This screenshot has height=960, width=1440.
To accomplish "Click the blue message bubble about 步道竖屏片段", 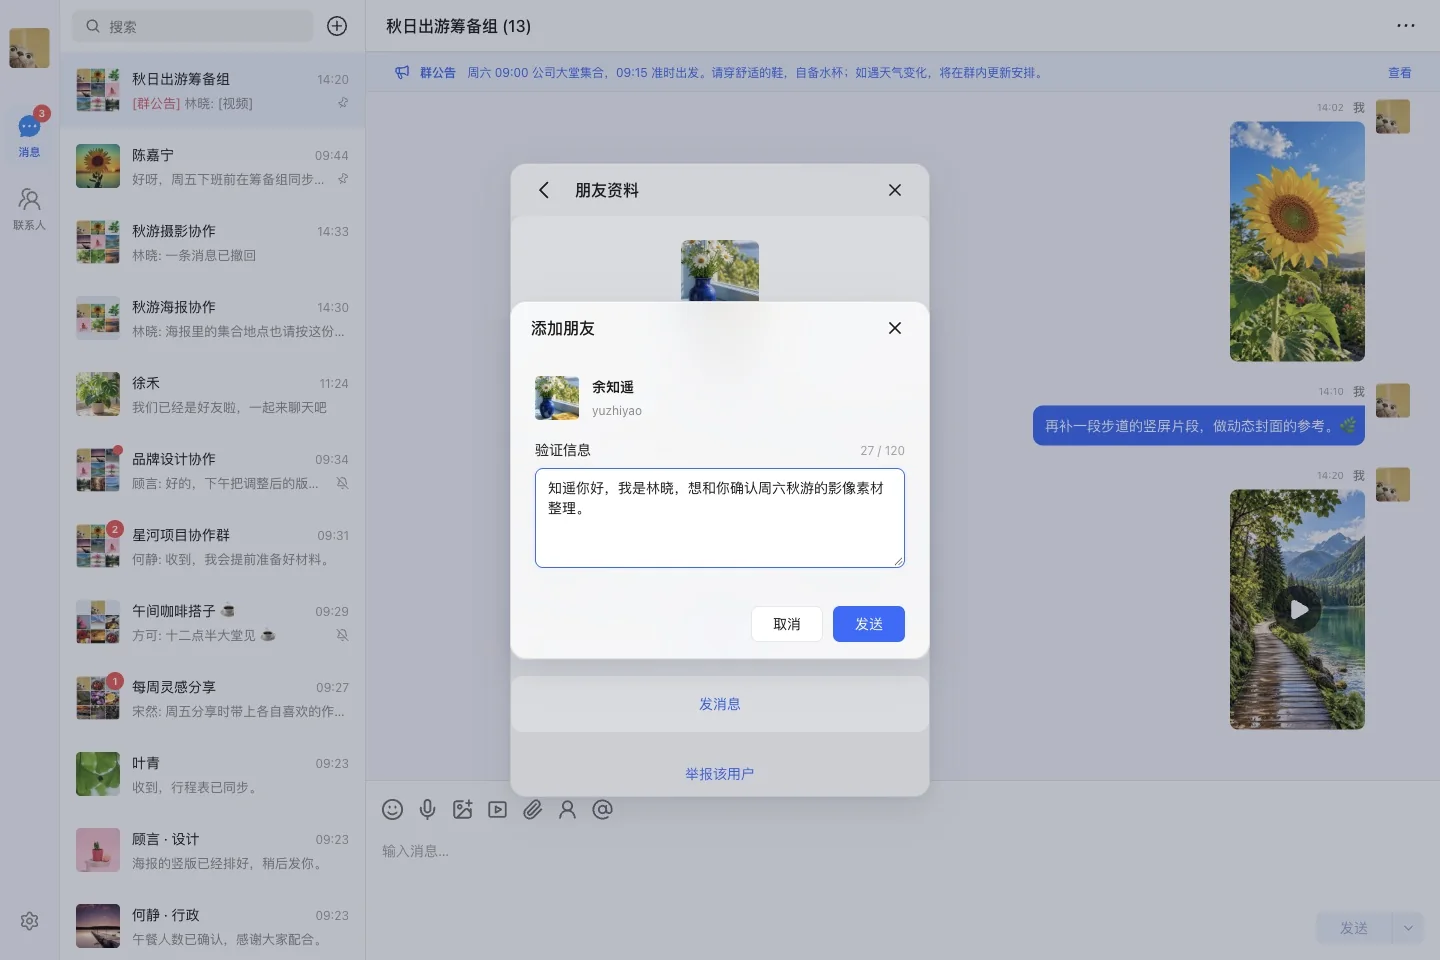I will [x=1199, y=425].
